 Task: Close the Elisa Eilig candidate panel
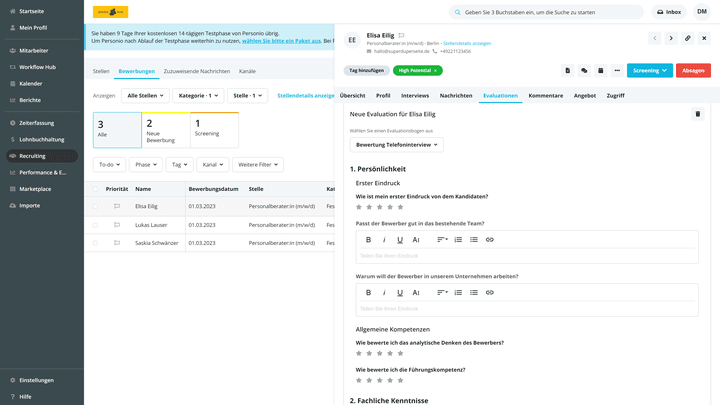click(704, 38)
